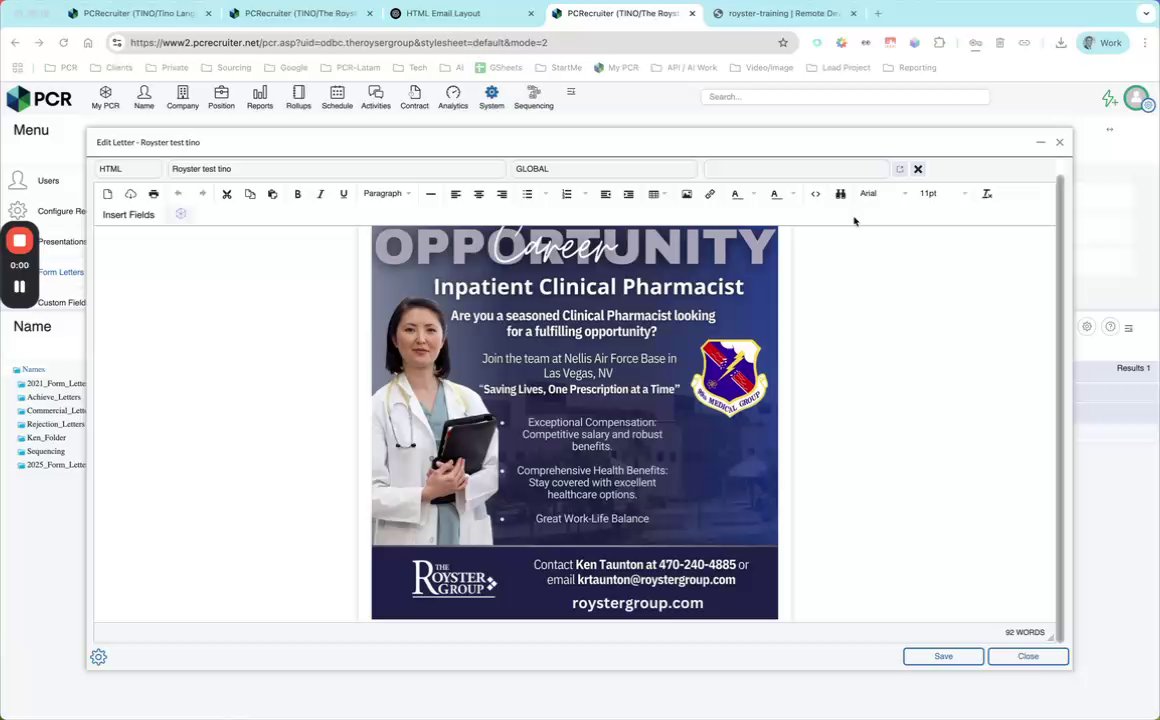Copy selection using the copy icon
1160x720 pixels.
pyautogui.click(x=250, y=194)
